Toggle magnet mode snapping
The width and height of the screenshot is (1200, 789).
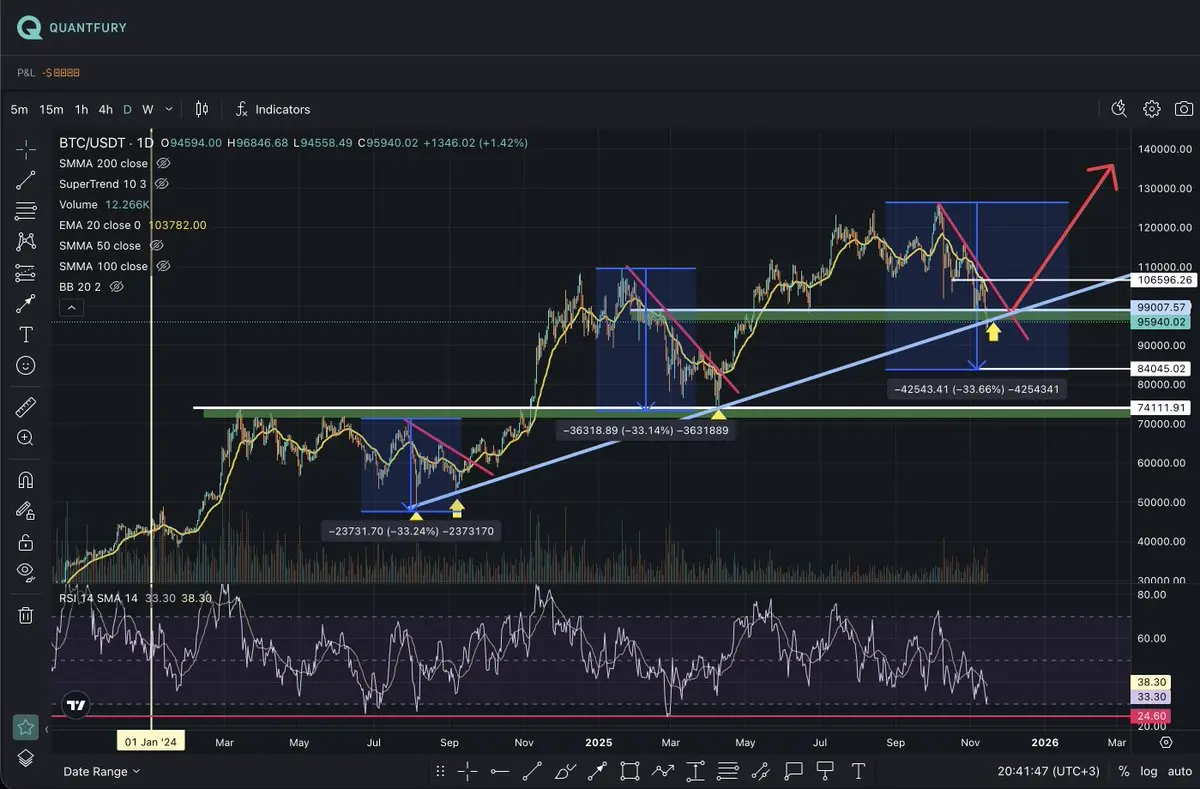(26, 480)
